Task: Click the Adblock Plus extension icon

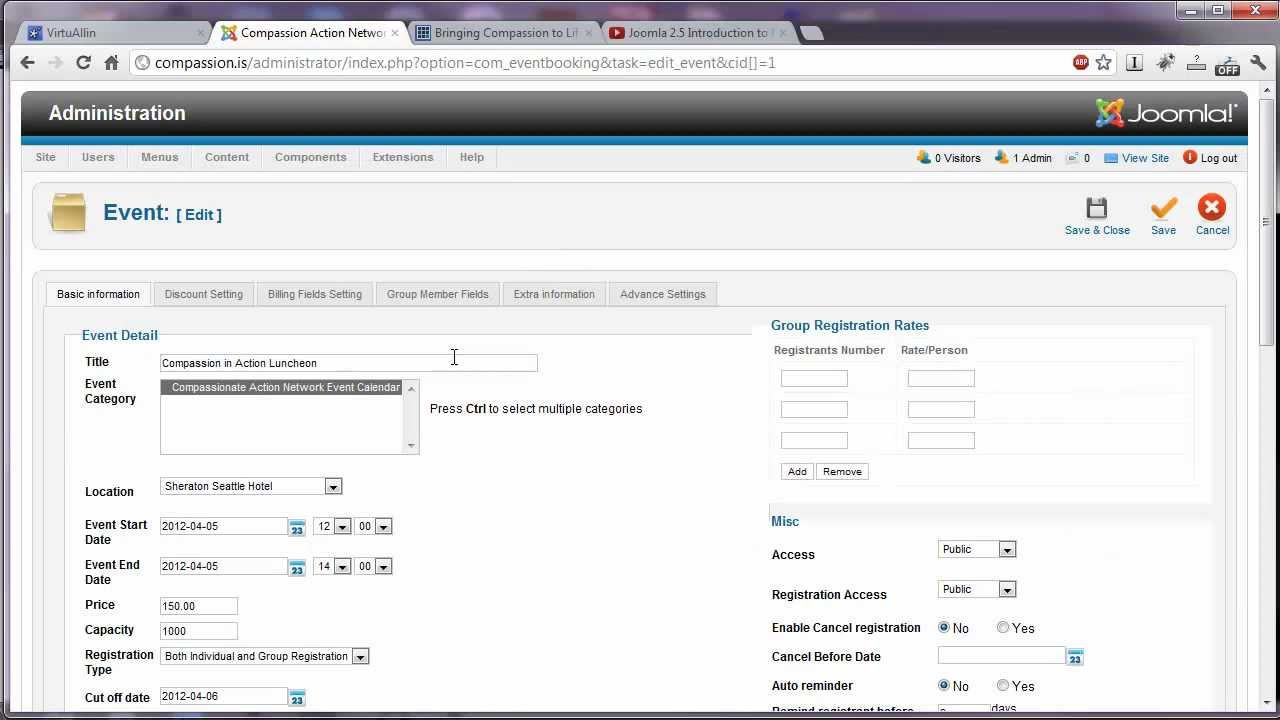Action: coord(1081,62)
